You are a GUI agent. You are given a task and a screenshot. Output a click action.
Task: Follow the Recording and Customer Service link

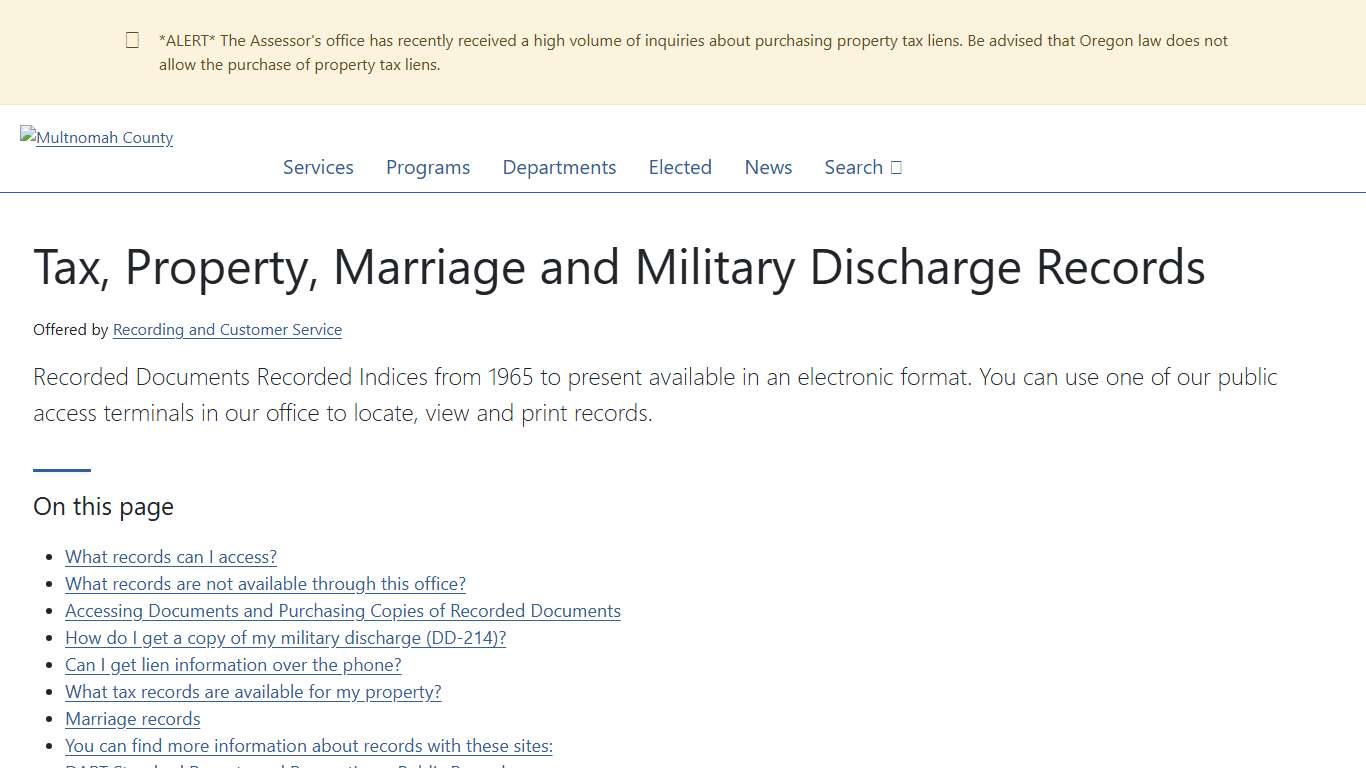click(227, 329)
